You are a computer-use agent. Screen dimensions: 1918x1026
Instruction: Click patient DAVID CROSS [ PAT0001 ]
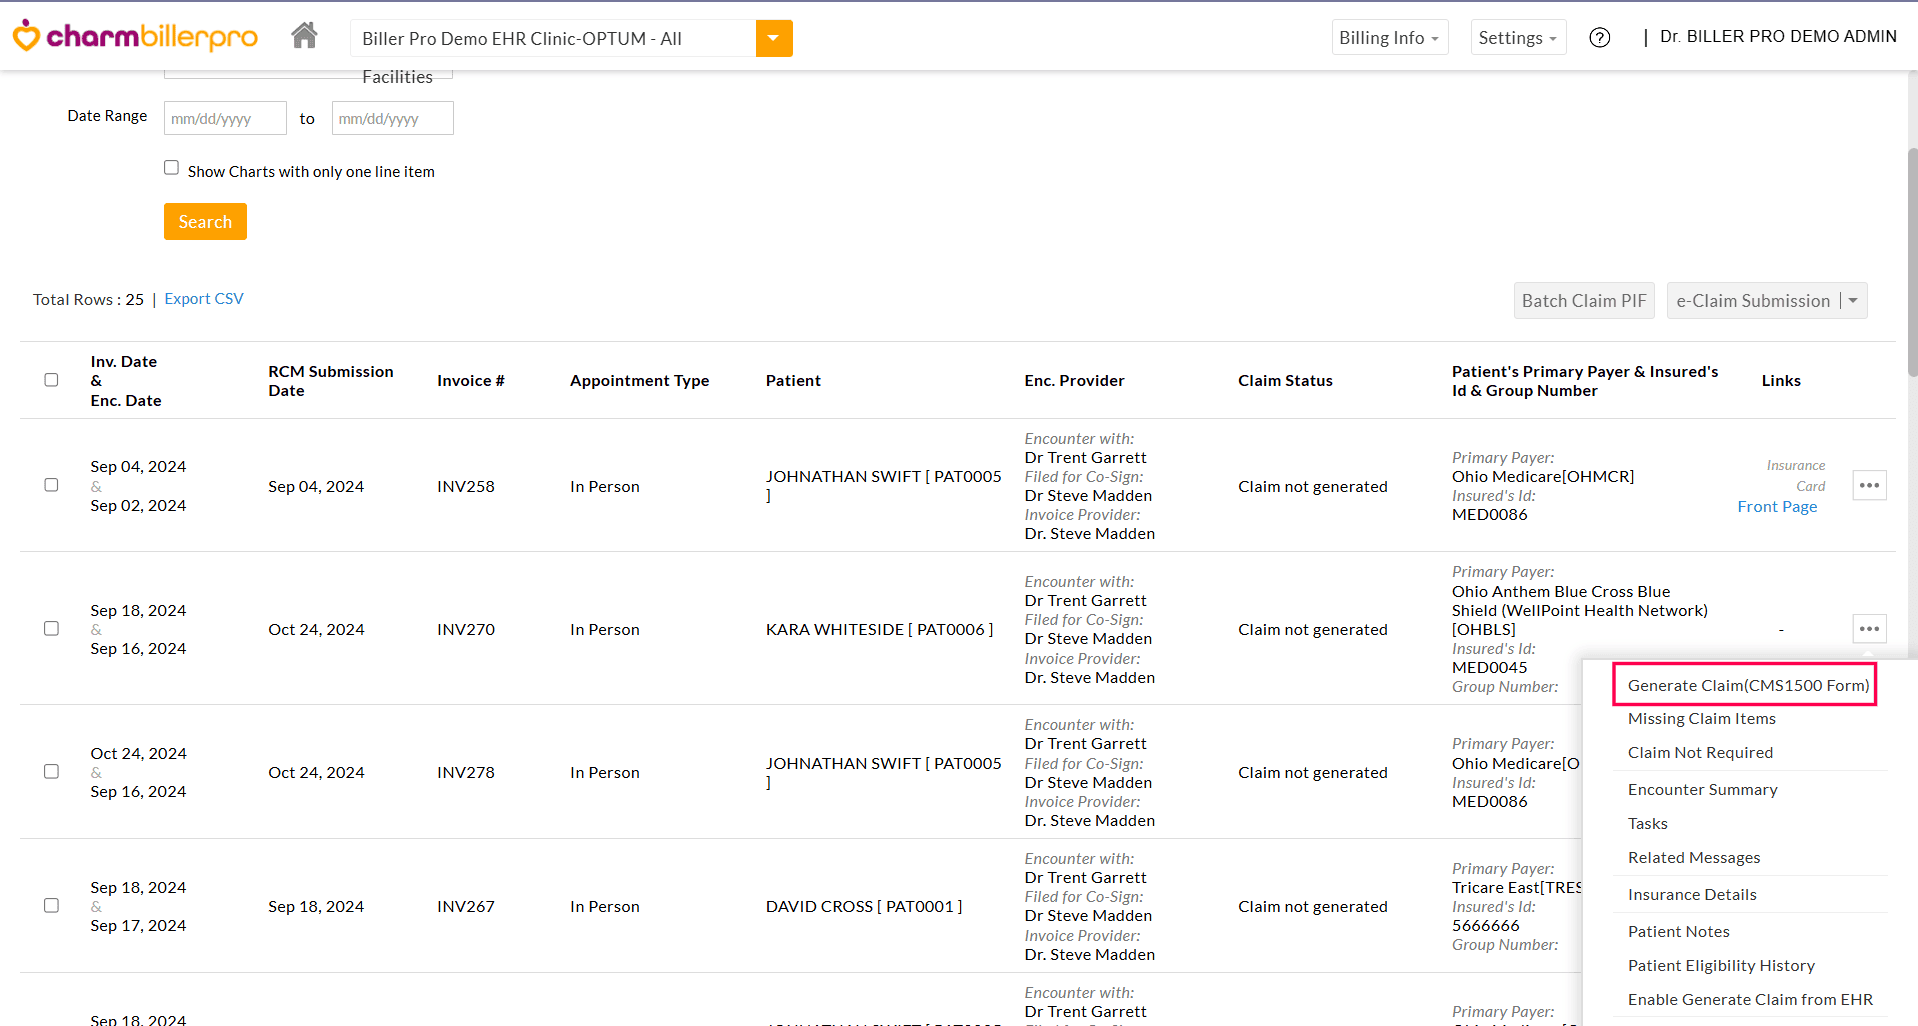864,907
